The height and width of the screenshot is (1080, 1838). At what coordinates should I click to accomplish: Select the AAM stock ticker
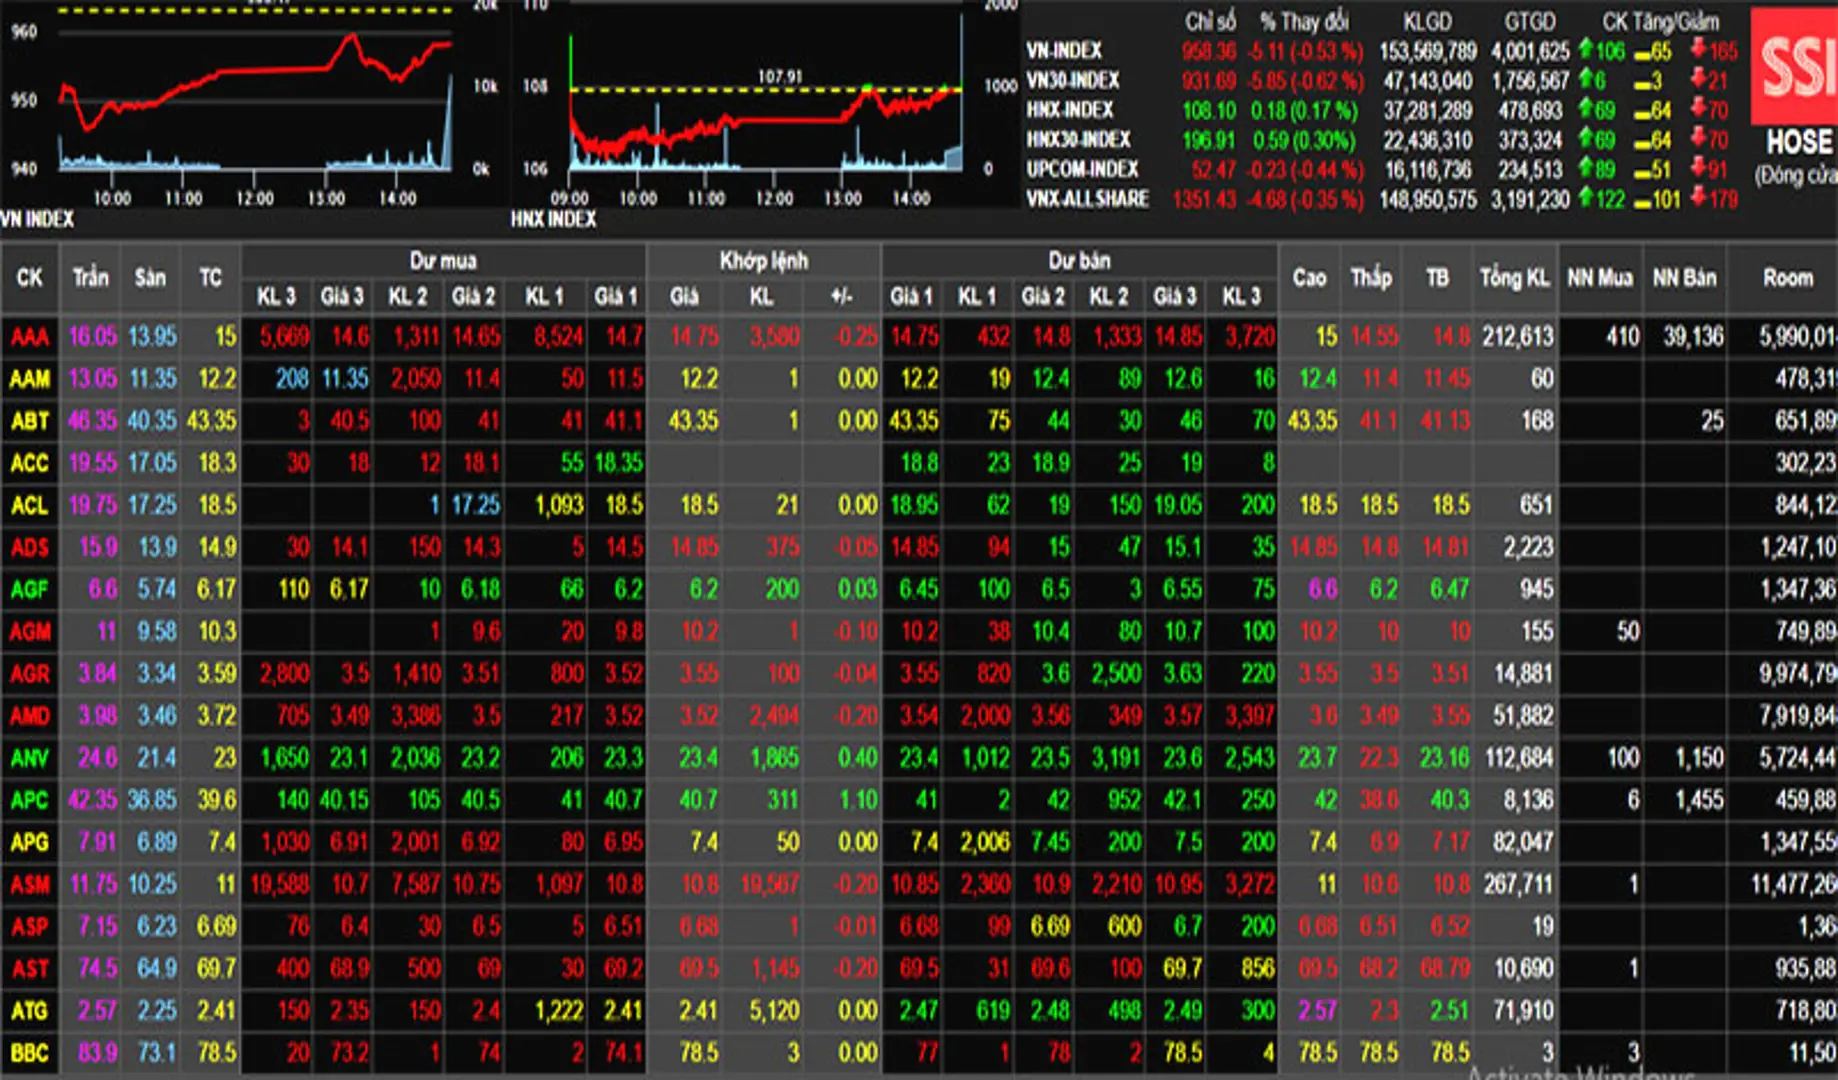29,378
